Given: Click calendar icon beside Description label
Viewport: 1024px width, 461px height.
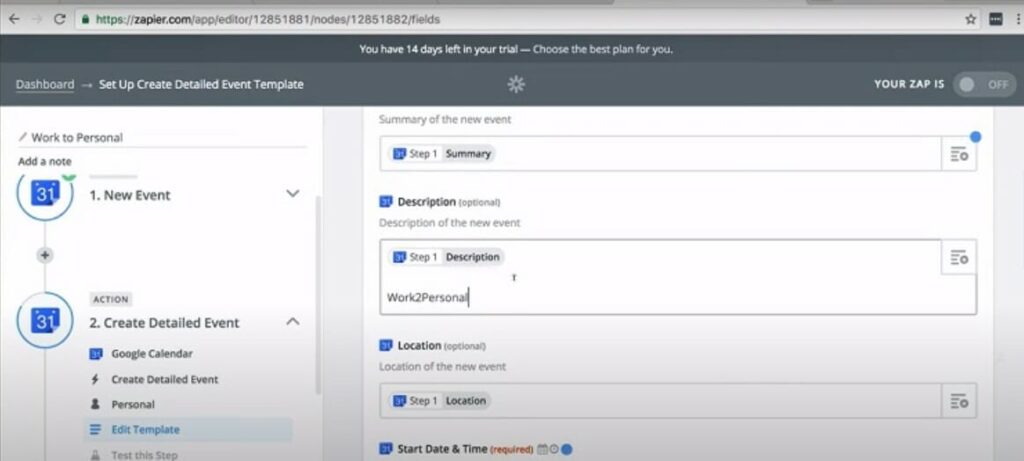Looking at the screenshot, I should (x=385, y=202).
